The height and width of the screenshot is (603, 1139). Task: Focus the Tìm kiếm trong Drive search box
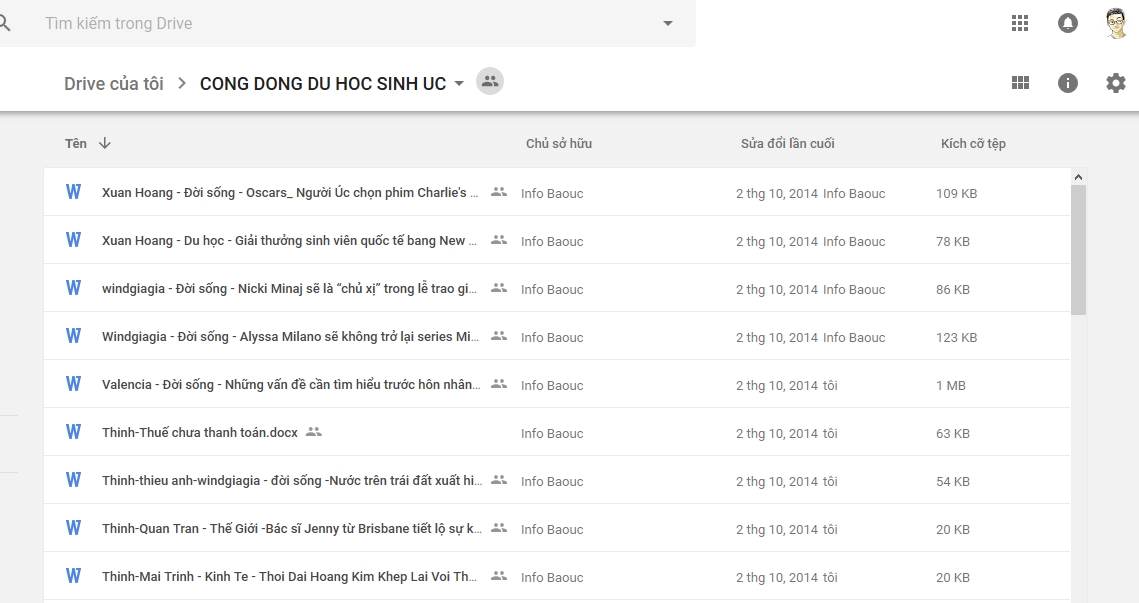click(349, 23)
